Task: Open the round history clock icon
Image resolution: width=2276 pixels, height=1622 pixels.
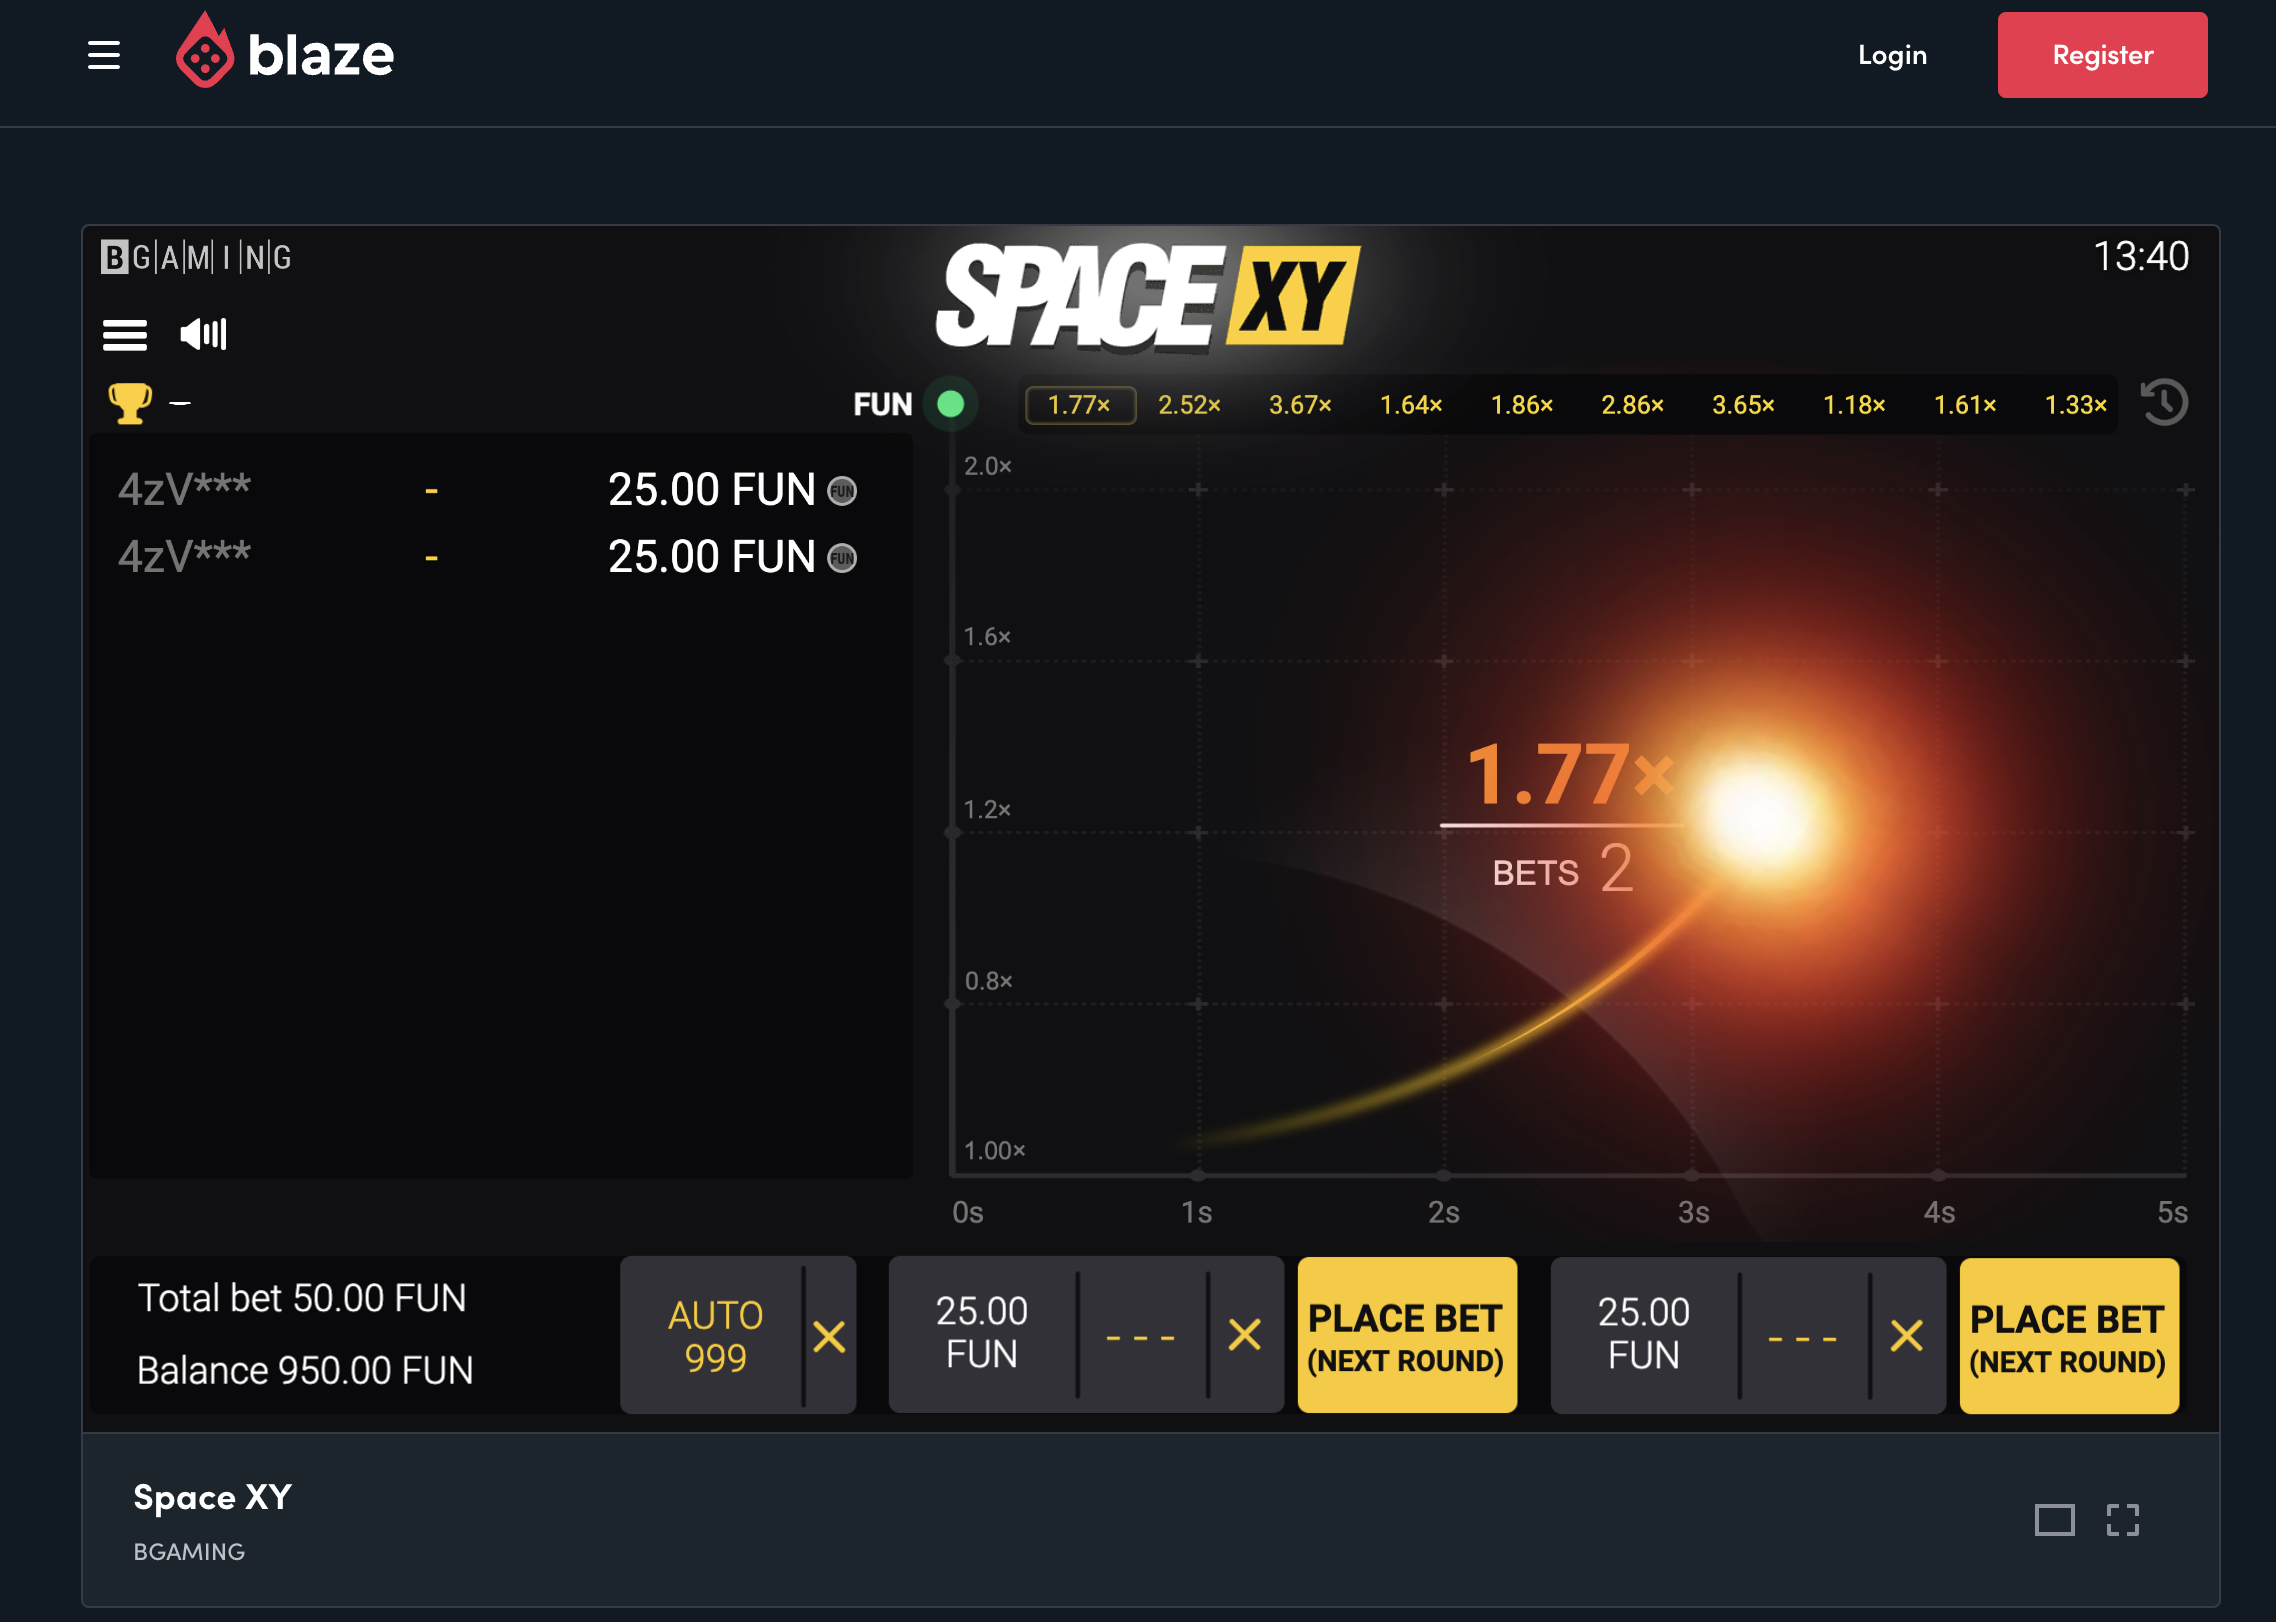Action: [x=2164, y=404]
